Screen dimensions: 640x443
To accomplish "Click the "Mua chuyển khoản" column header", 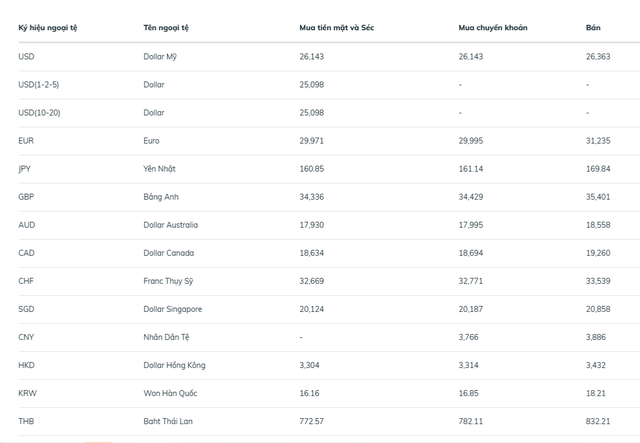I will pyautogui.click(x=493, y=27).
